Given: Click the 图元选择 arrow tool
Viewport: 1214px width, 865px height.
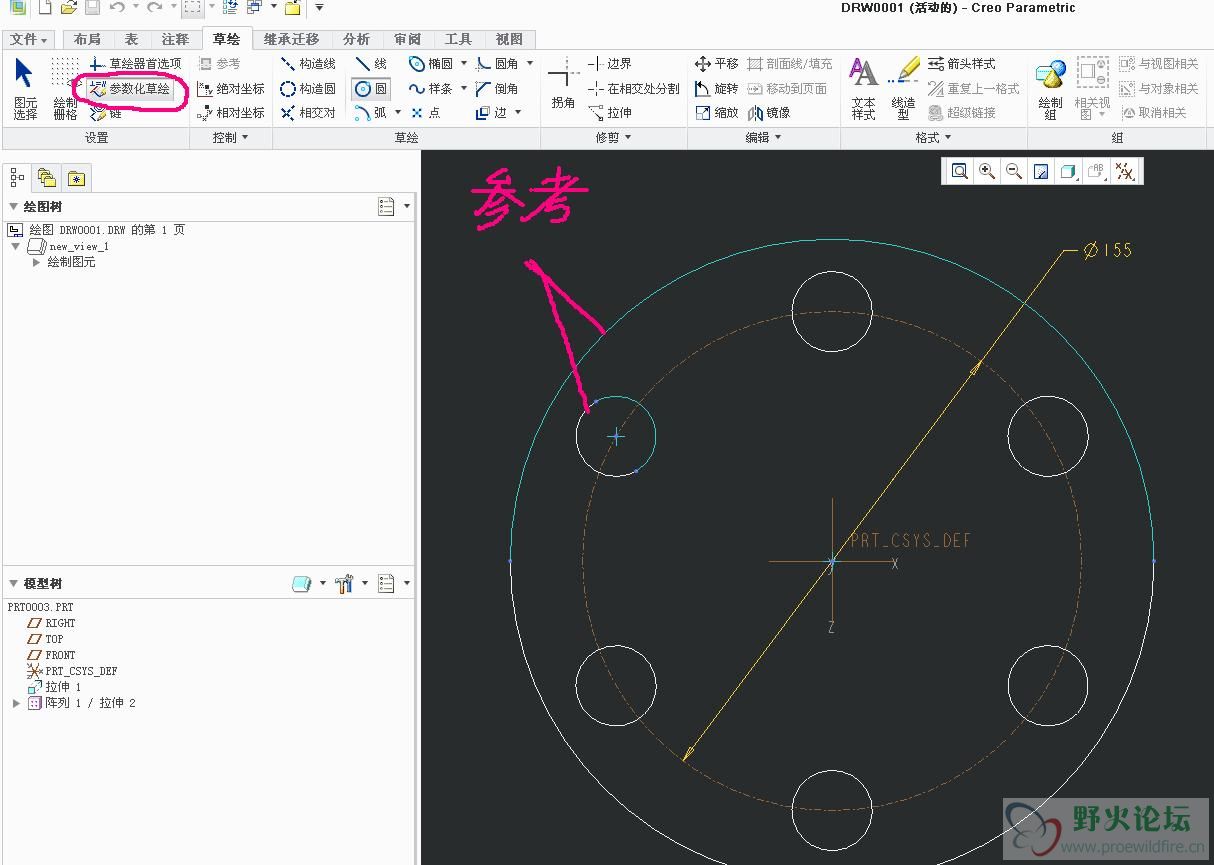Looking at the screenshot, I should [x=25, y=89].
